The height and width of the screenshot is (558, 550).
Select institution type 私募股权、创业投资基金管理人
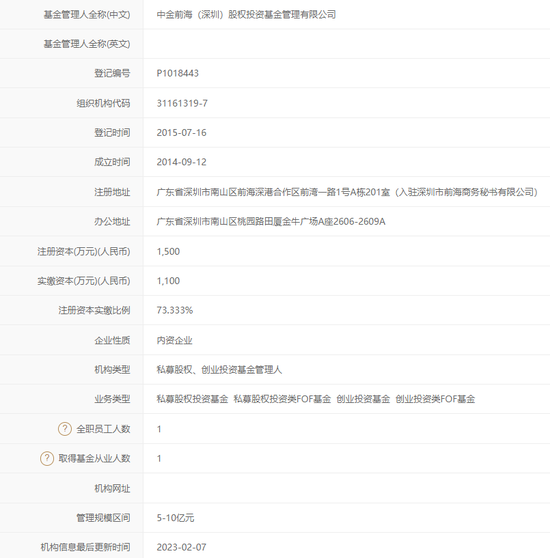click(x=219, y=370)
